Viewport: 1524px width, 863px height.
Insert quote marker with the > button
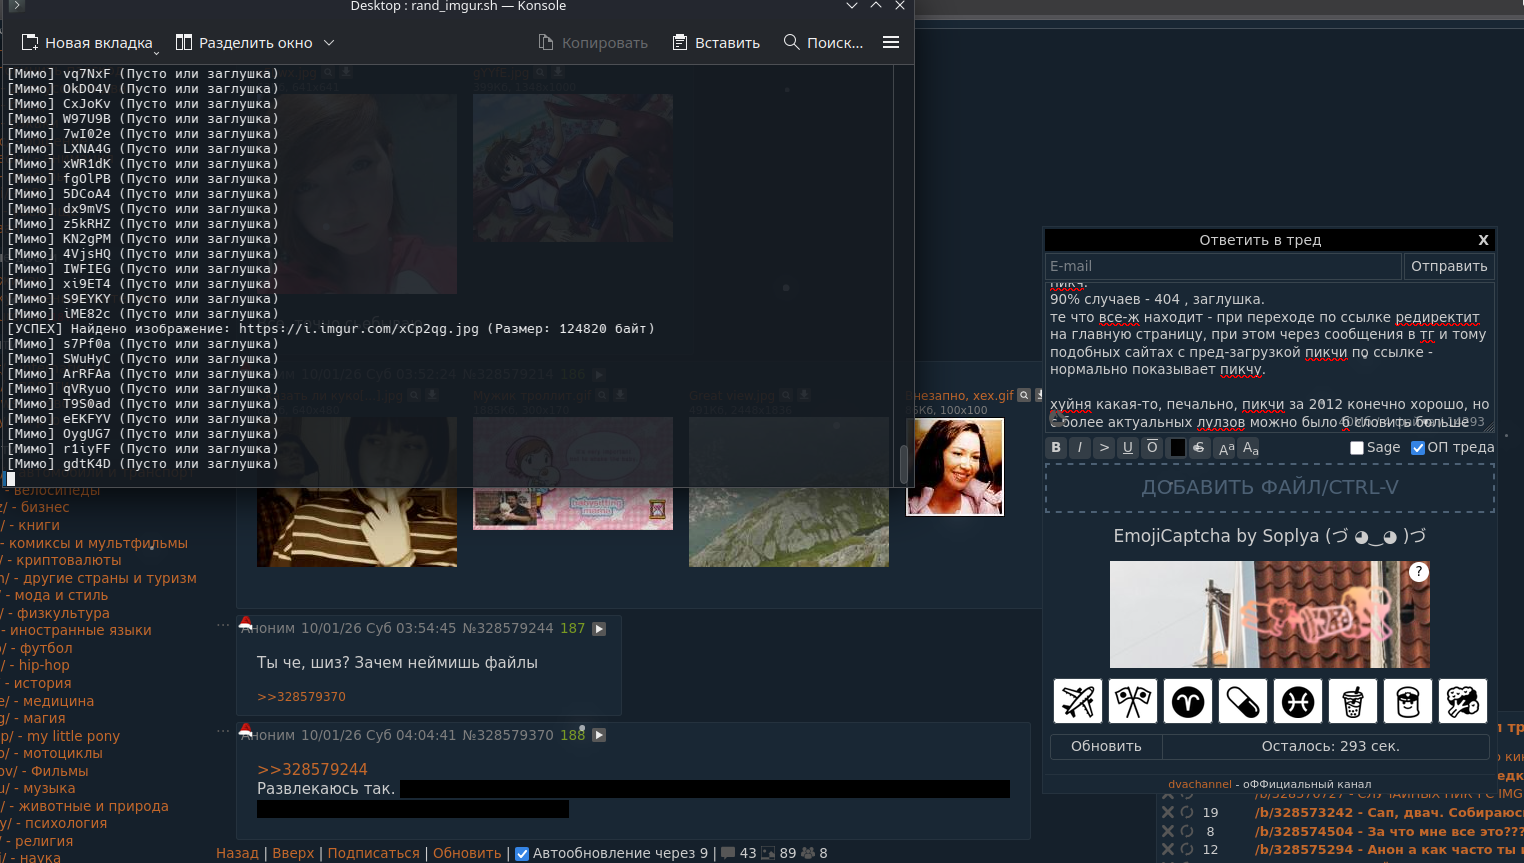[x=1104, y=448]
